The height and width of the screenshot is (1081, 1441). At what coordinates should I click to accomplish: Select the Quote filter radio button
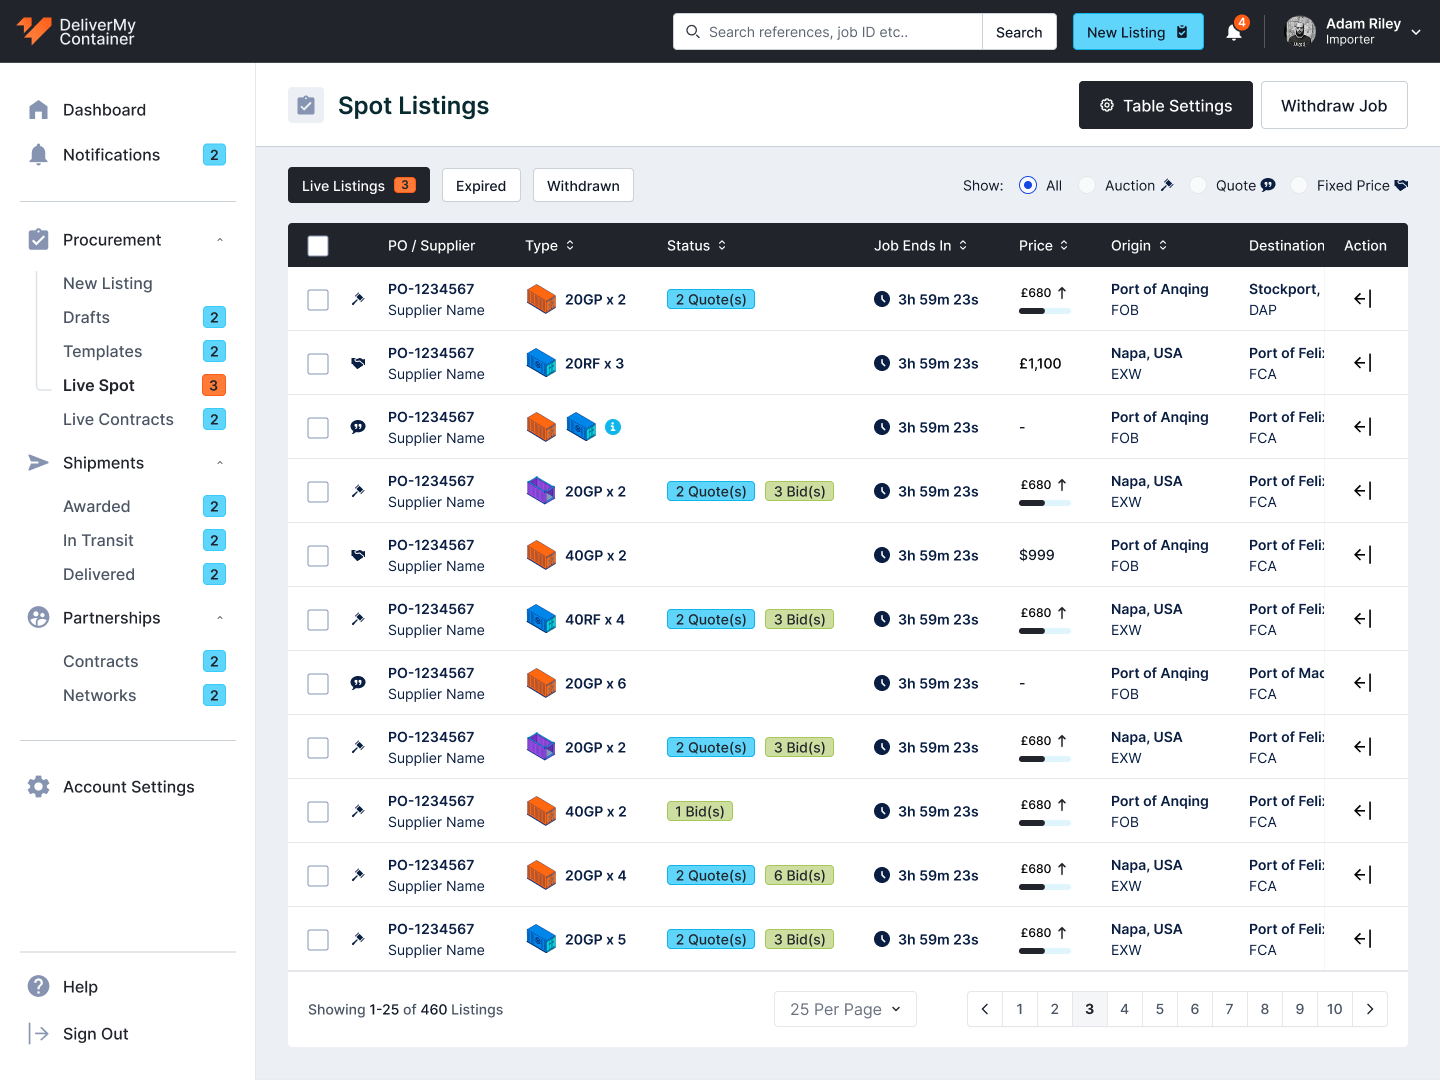click(x=1198, y=185)
